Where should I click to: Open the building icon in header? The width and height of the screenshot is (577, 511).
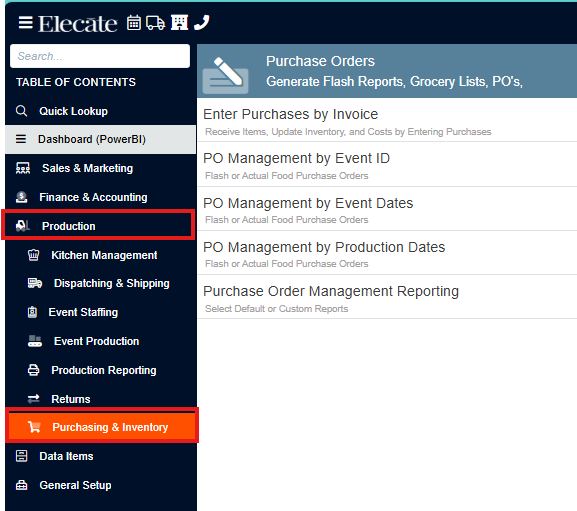(x=180, y=23)
